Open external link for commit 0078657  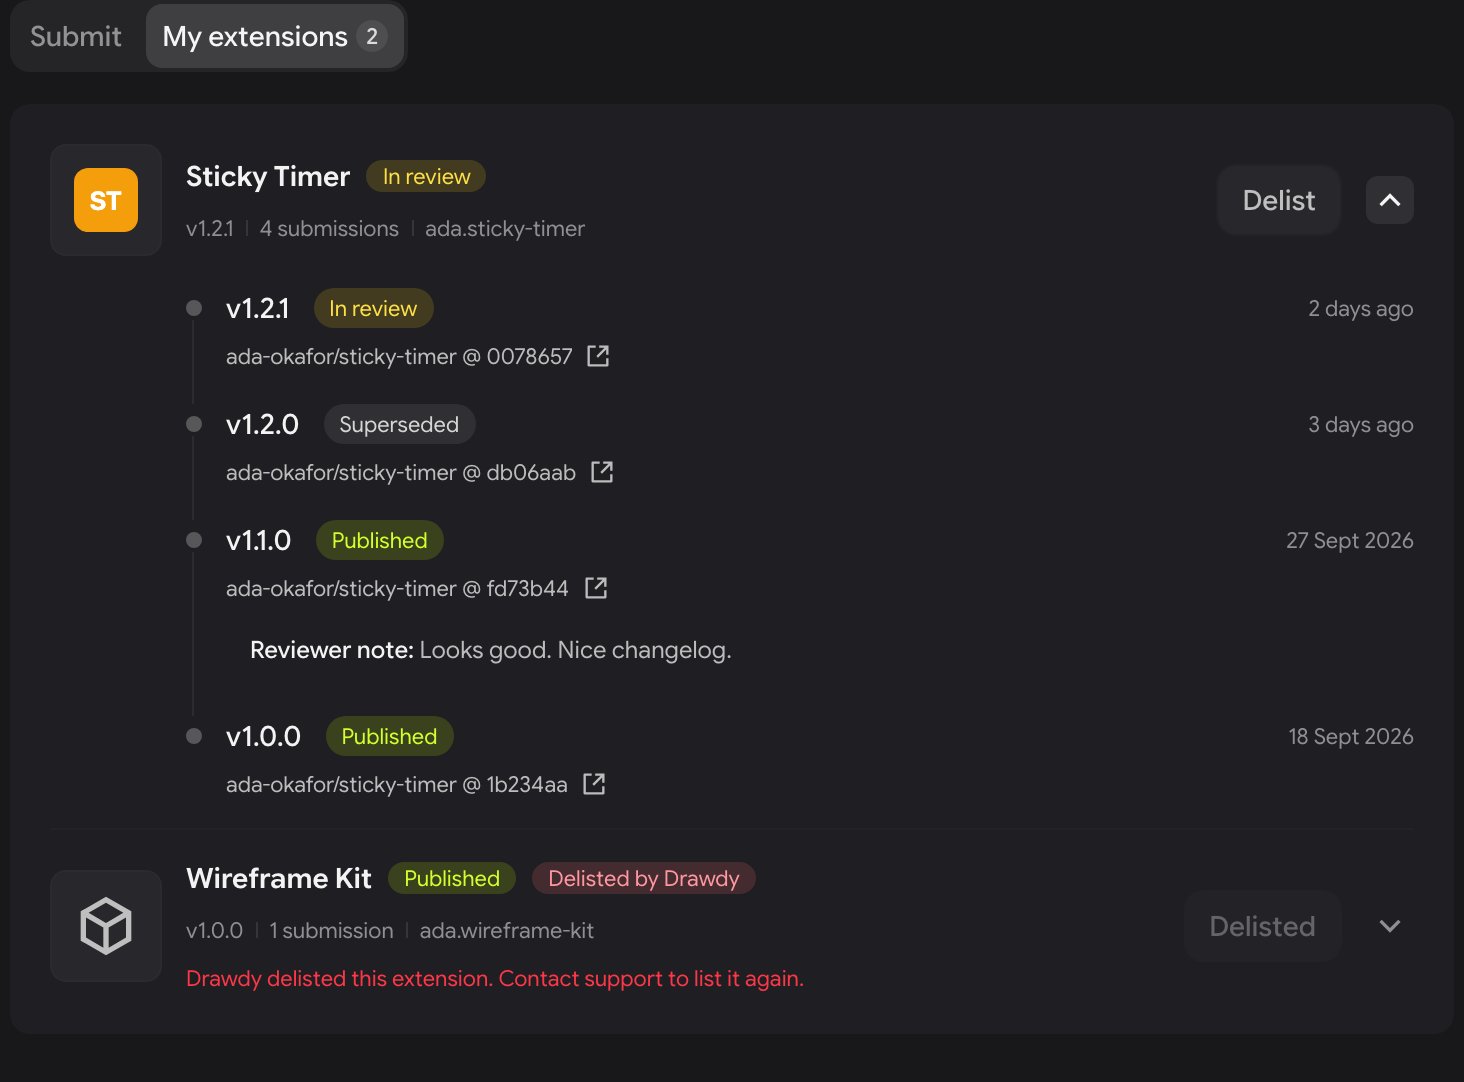pyautogui.click(x=598, y=356)
